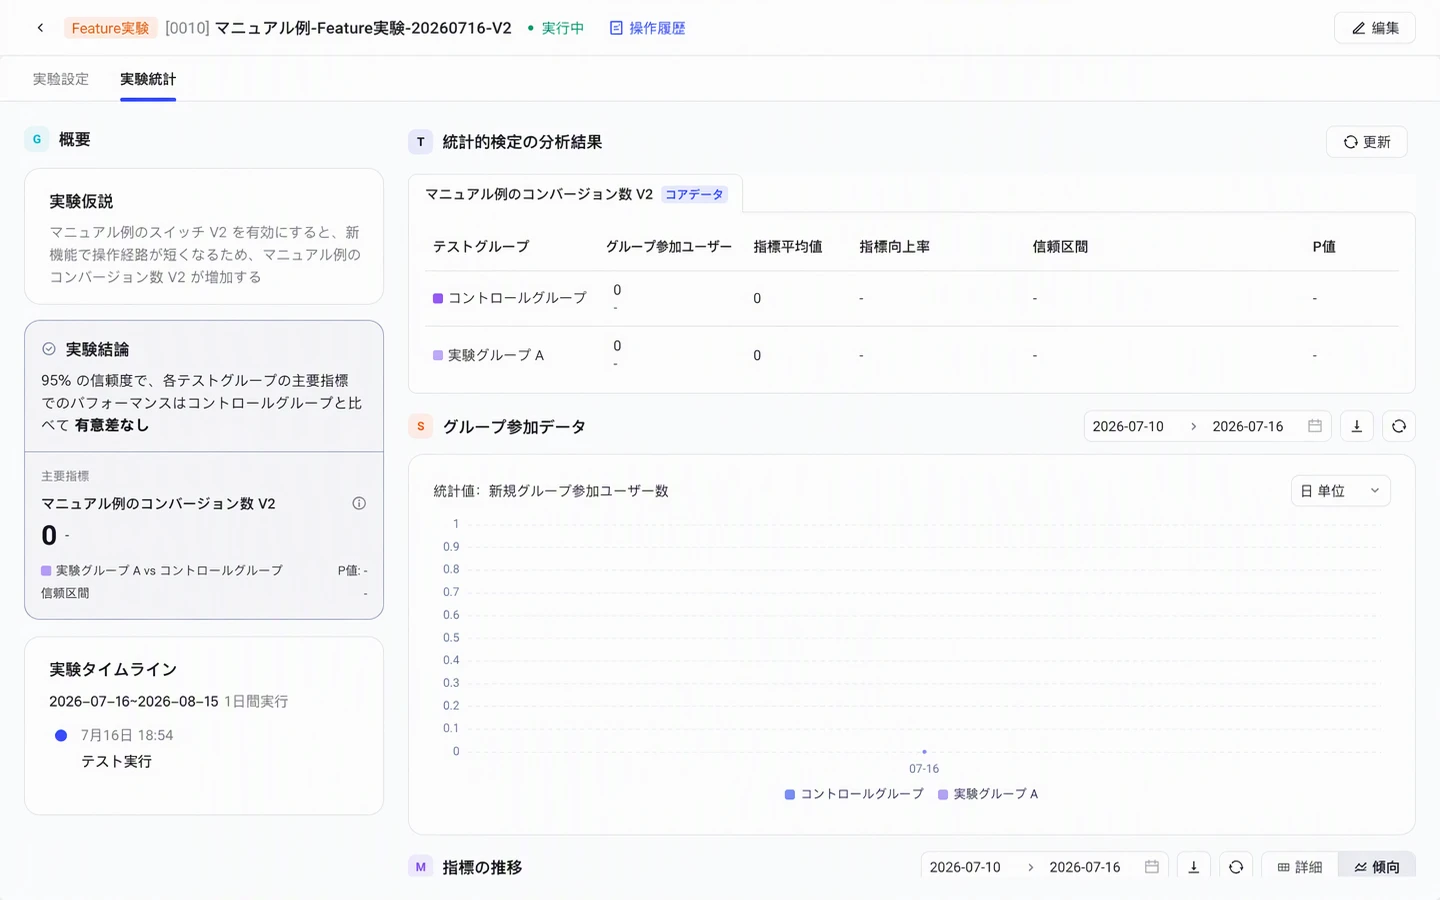Select the 実験統計 tab
The width and height of the screenshot is (1440, 900).
(148, 79)
